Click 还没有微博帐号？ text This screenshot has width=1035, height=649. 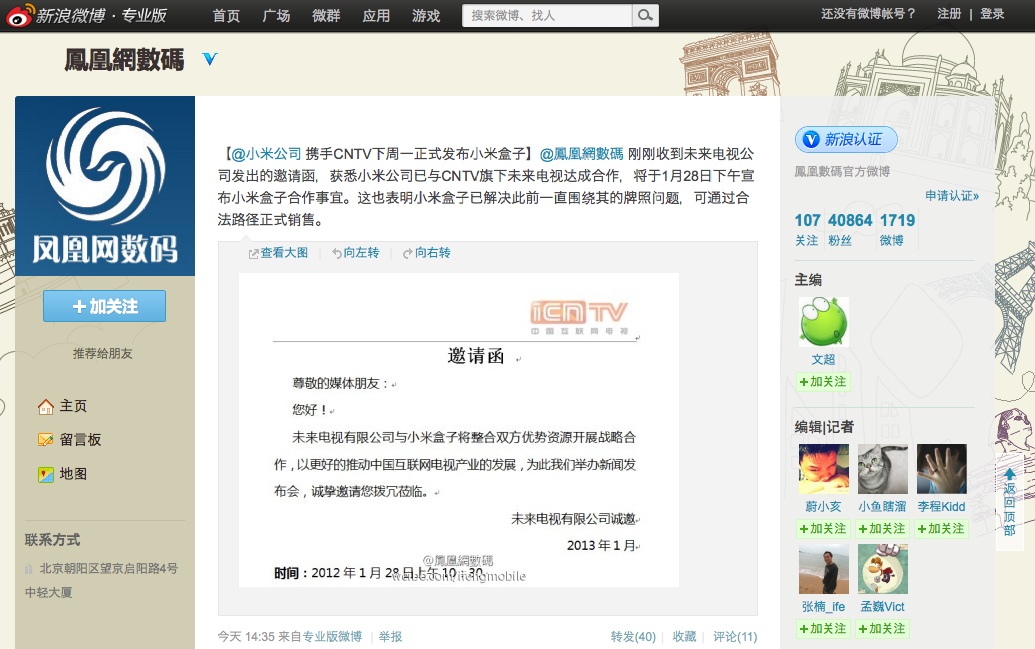[x=868, y=14]
